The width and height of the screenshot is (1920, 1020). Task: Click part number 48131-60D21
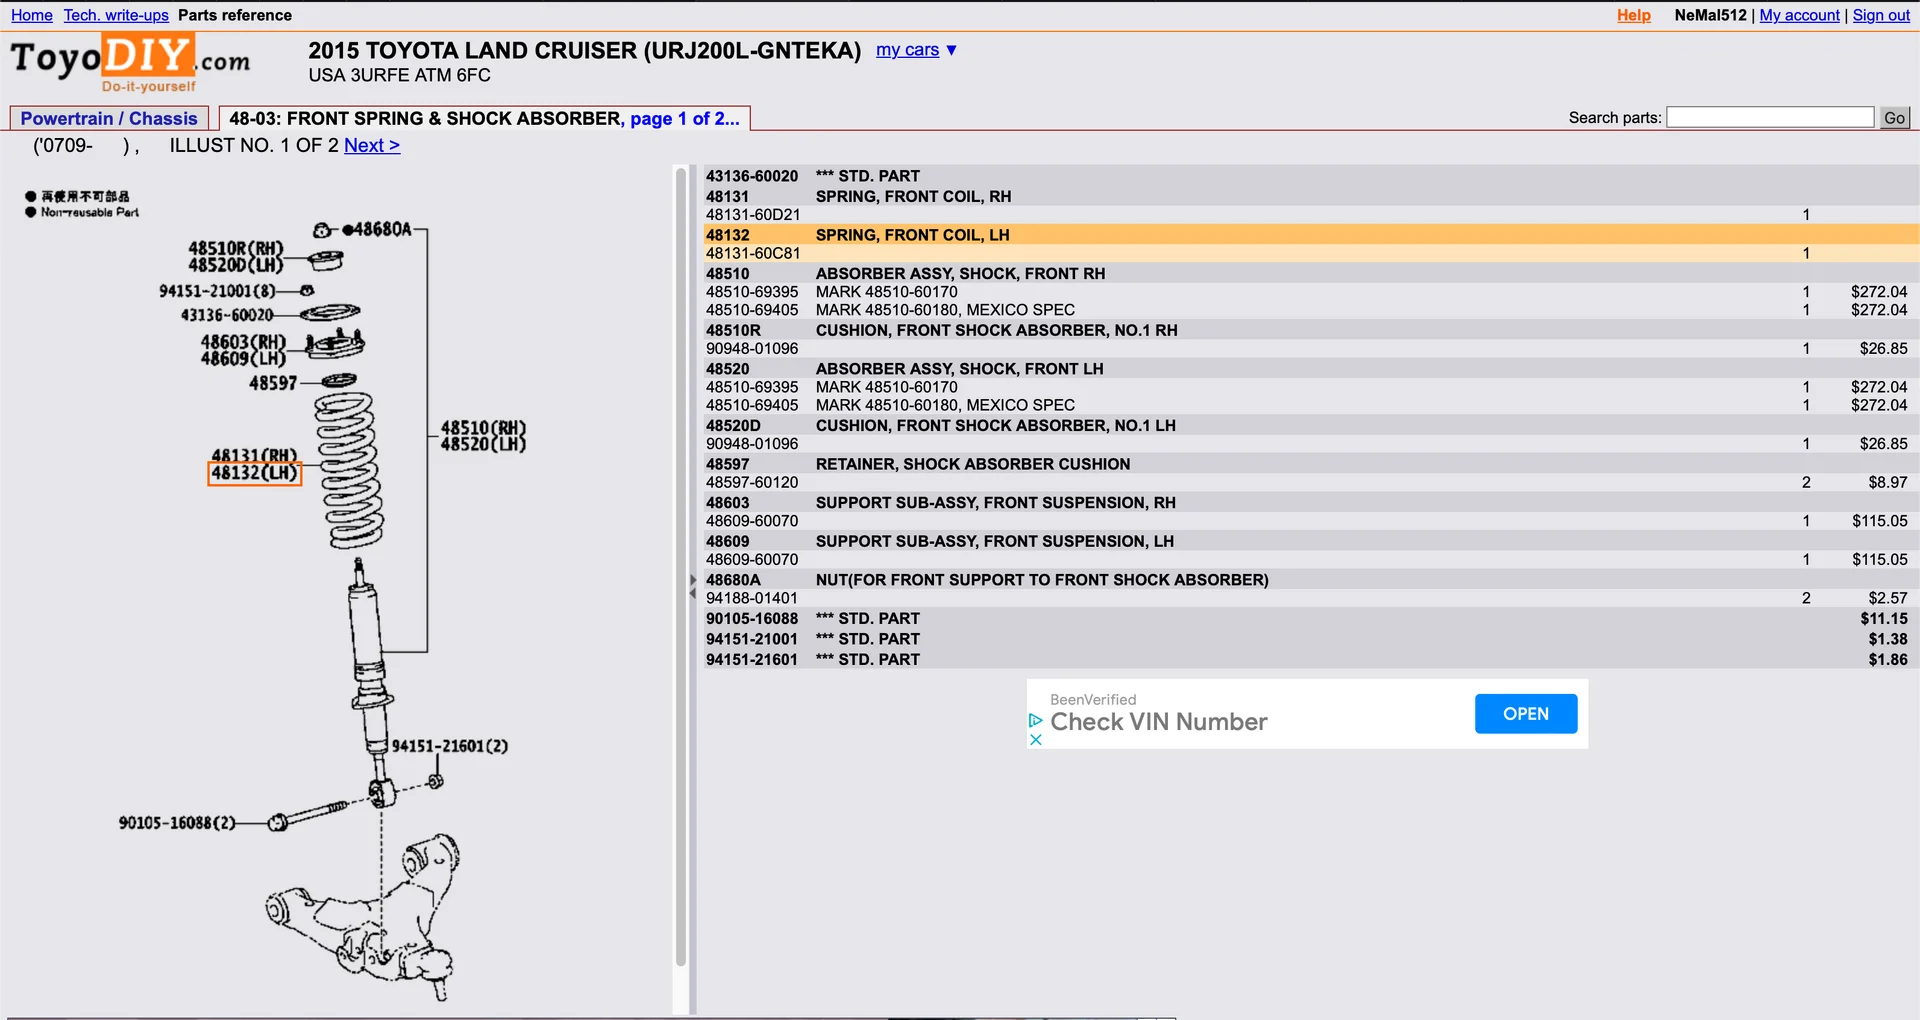point(753,215)
